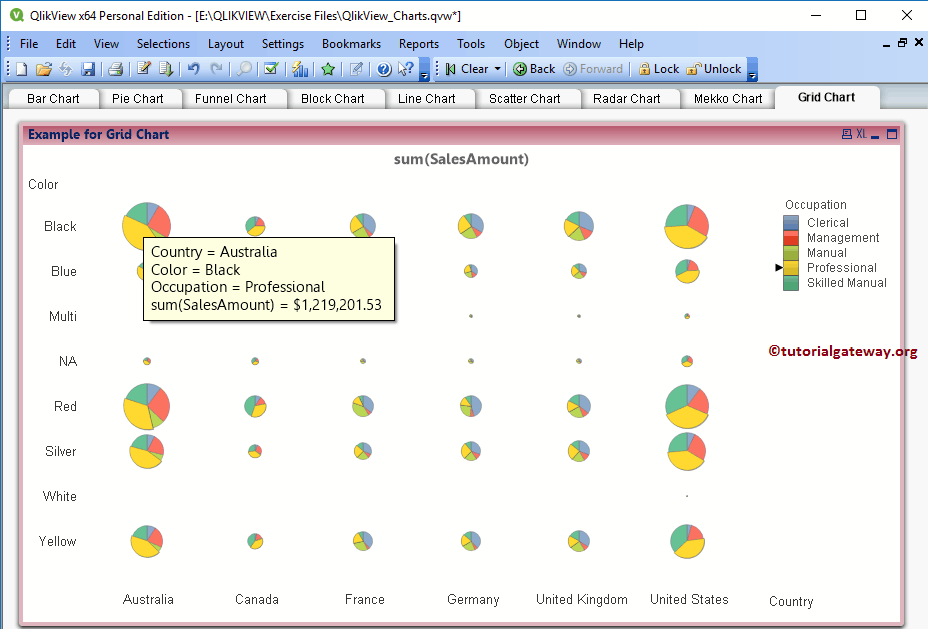The width and height of the screenshot is (928, 629).
Task: Select Professional swatch in the Occupation legend
Action: click(788, 267)
